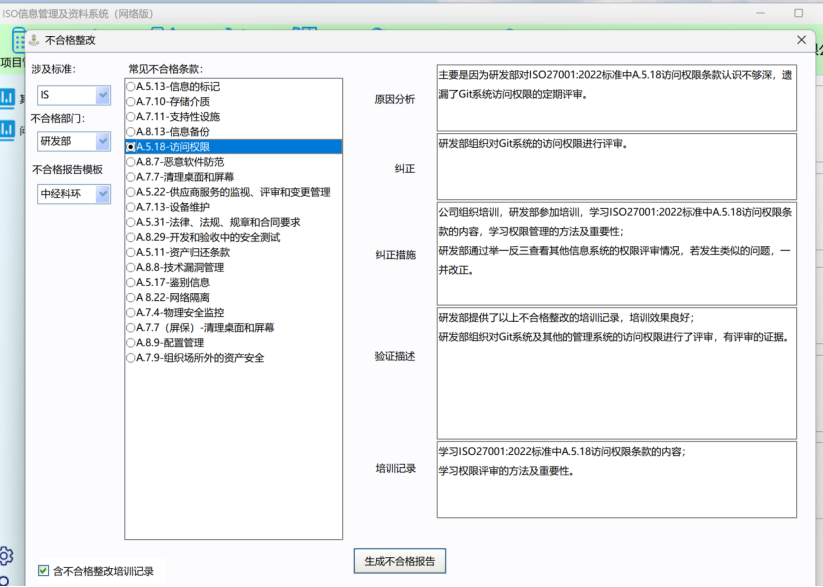Image resolution: width=823 pixels, height=587 pixels.
Task: Select the A.8.7-恶意软件防范 radio option
Action: 131,162
